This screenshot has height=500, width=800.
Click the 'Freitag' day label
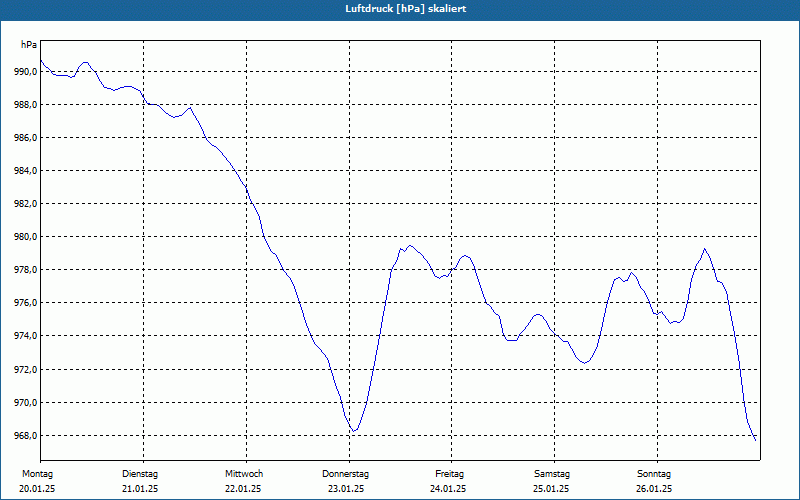(449, 474)
